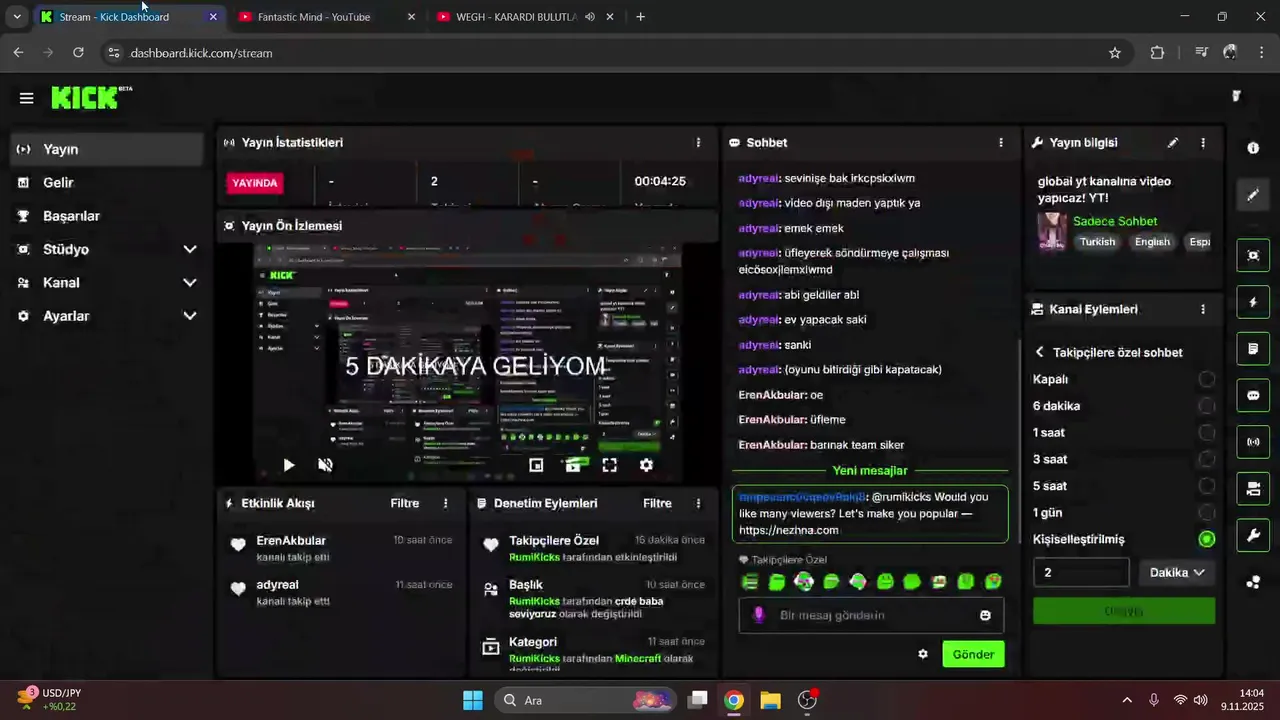Open Kanal Eylemleri panel options menu

tap(1203, 310)
